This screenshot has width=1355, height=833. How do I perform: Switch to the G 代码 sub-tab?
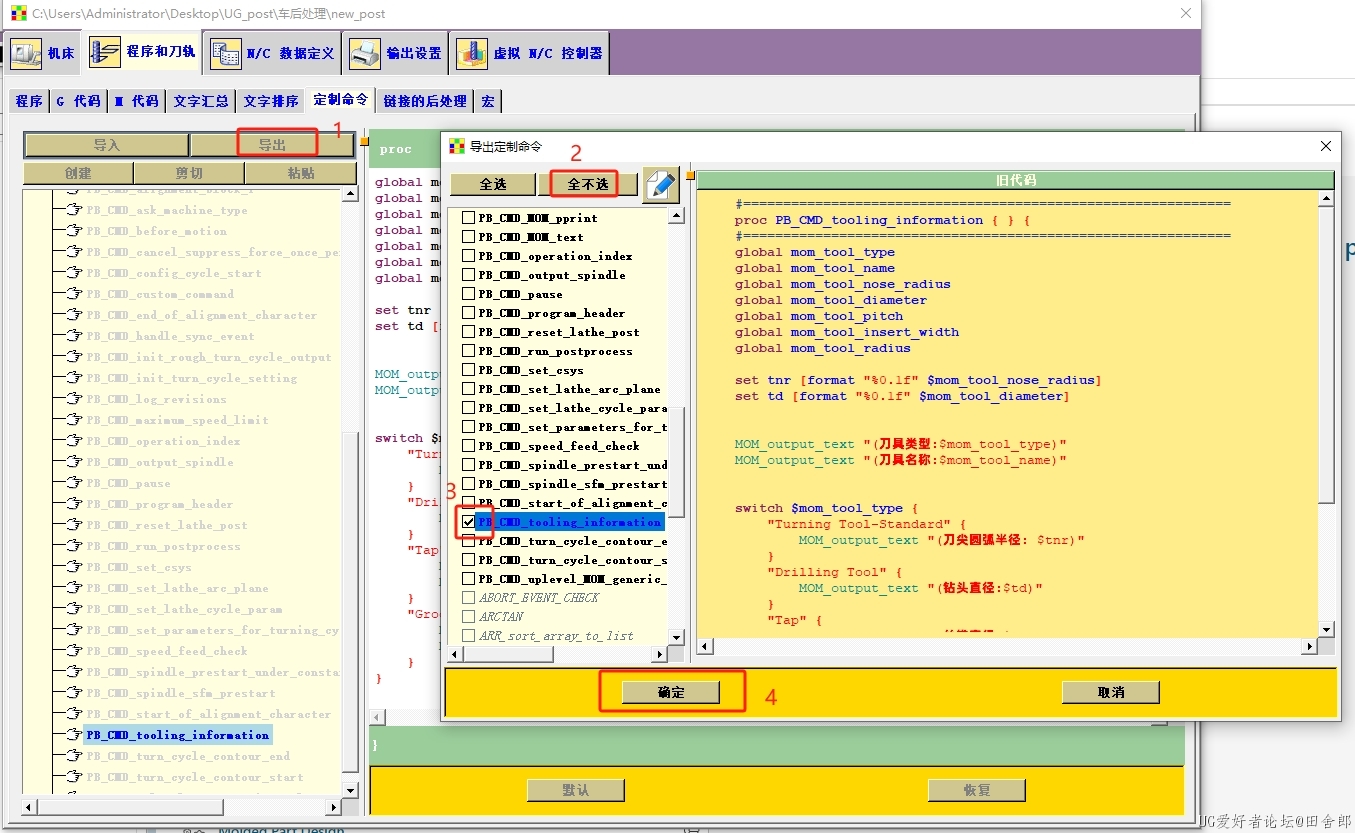(78, 101)
